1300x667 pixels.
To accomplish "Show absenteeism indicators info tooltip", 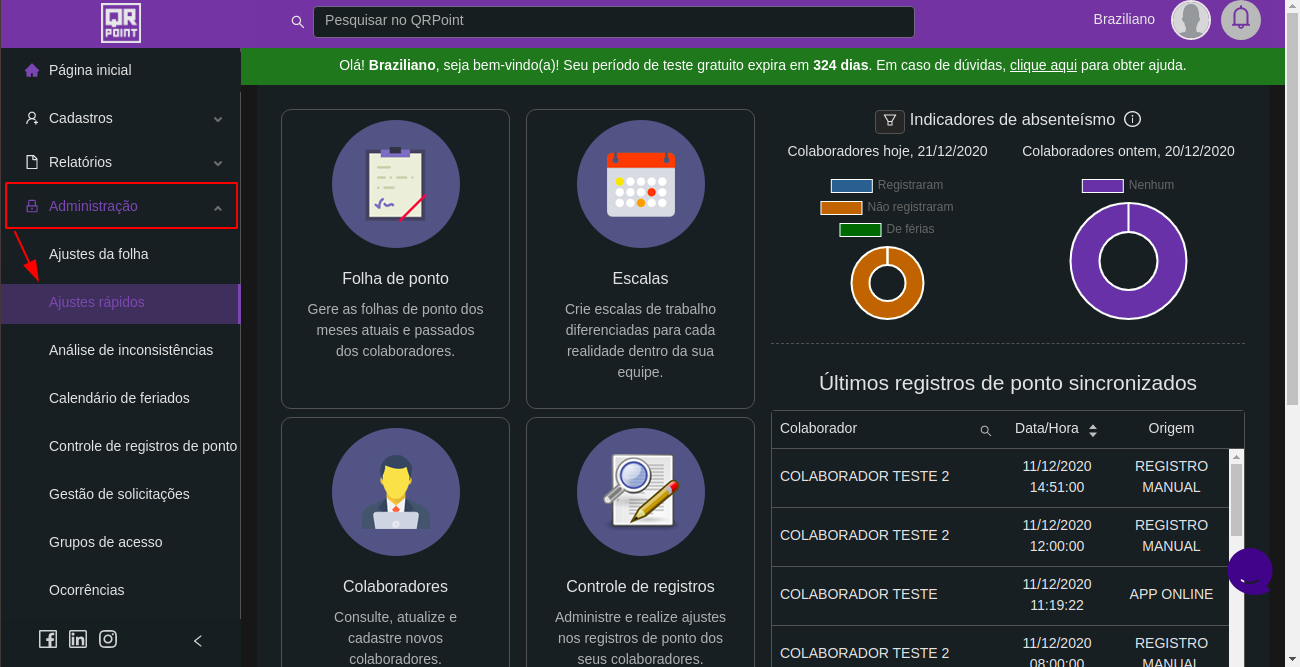I will 1132,120.
